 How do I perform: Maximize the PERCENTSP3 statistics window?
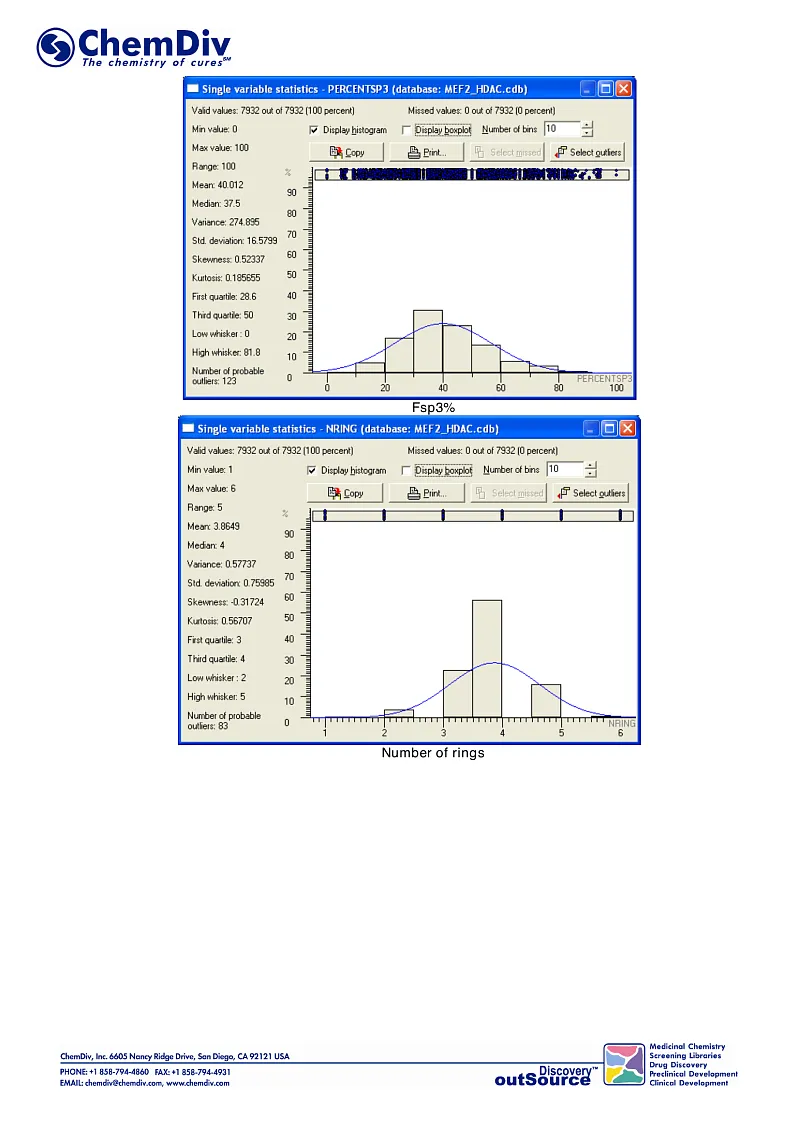(606, 89)
